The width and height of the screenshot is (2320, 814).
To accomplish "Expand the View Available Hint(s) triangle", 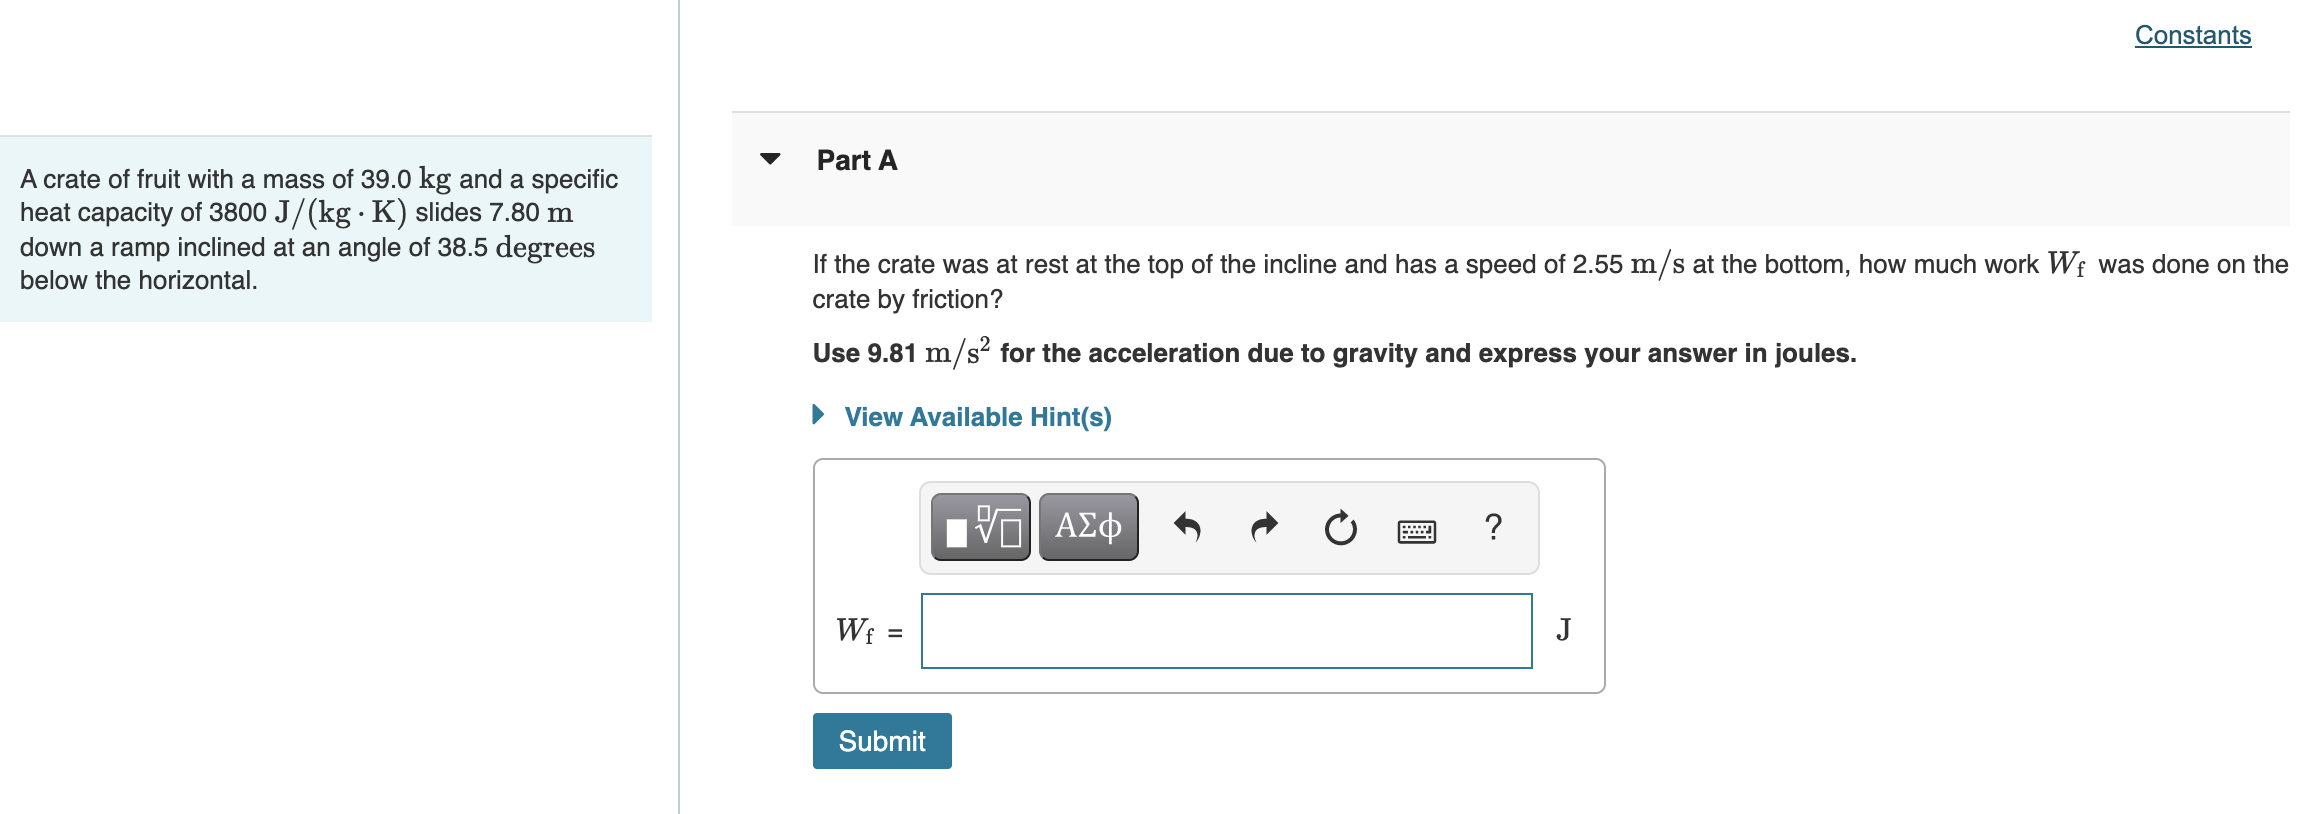I will pyautogui.click(x=819, y=415).
